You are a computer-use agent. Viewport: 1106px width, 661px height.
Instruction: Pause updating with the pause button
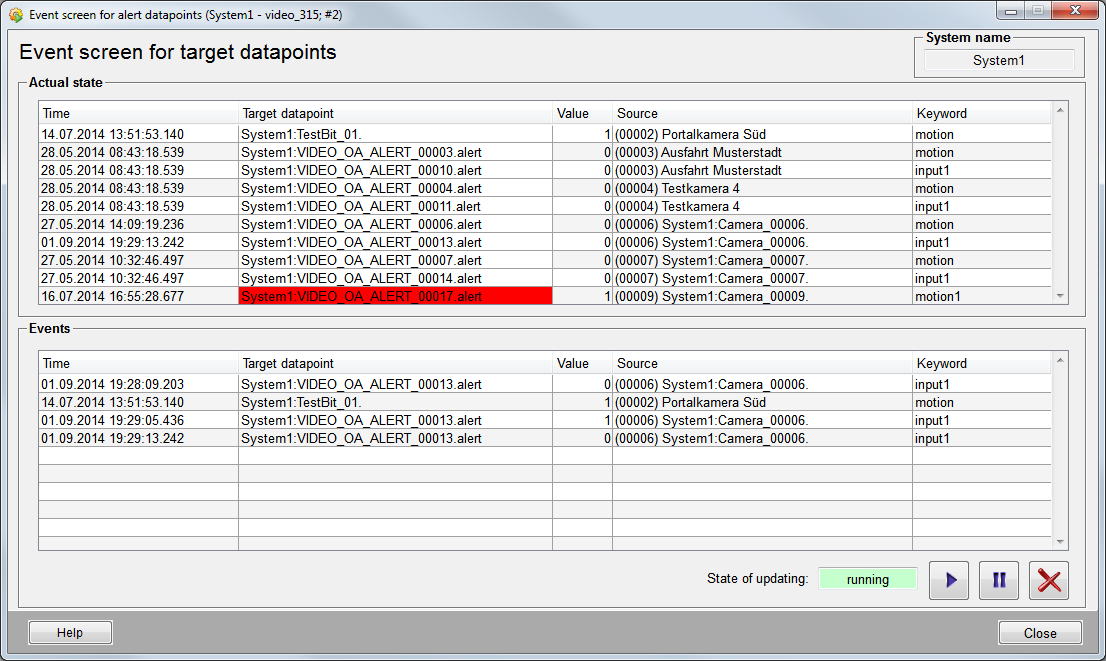(x=999, y=580)
